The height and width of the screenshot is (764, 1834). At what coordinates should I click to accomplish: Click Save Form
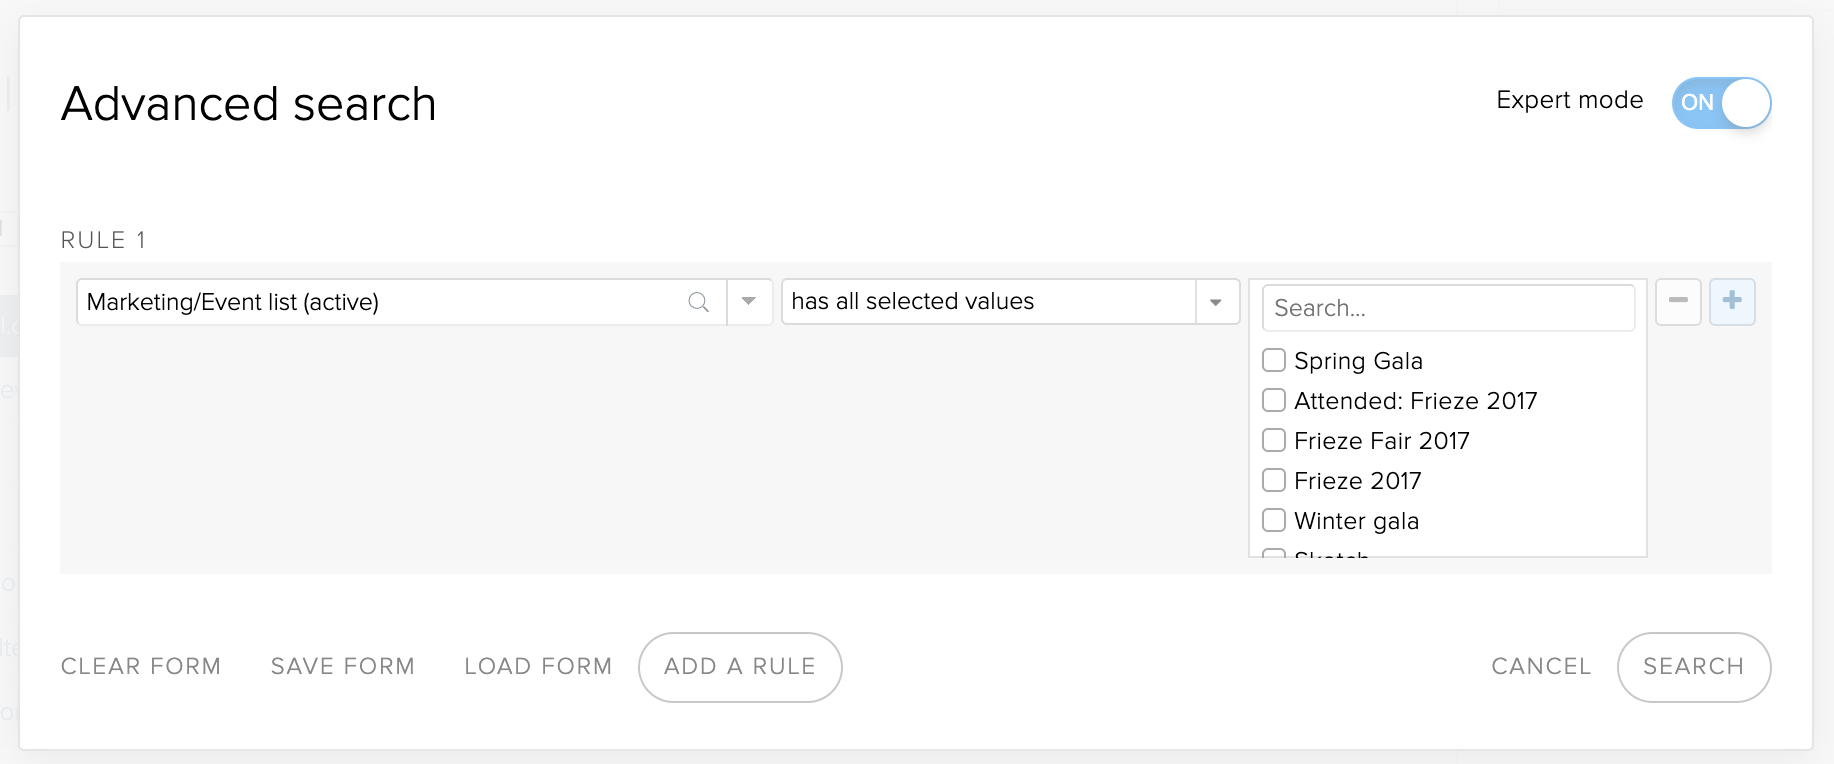pos(343,666)
